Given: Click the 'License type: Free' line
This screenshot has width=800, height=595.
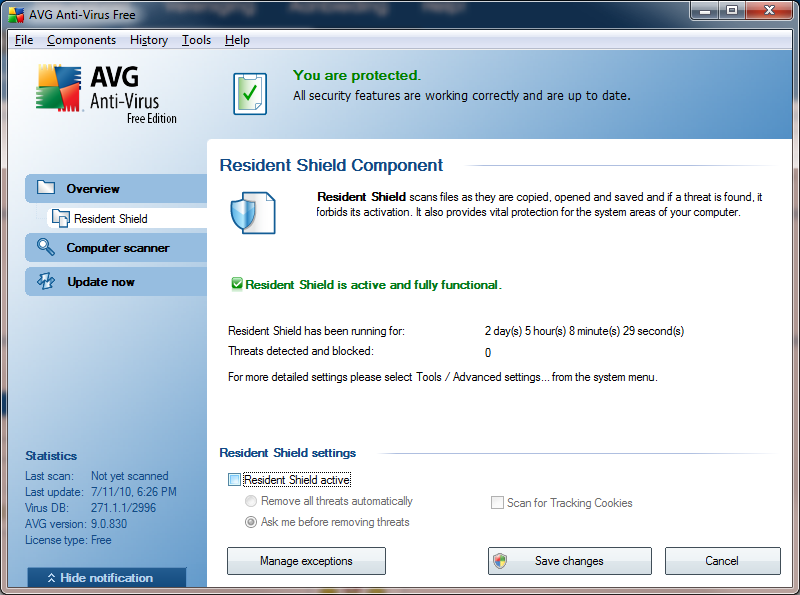Looking at the screenshot, I should (x=68, y=540).
